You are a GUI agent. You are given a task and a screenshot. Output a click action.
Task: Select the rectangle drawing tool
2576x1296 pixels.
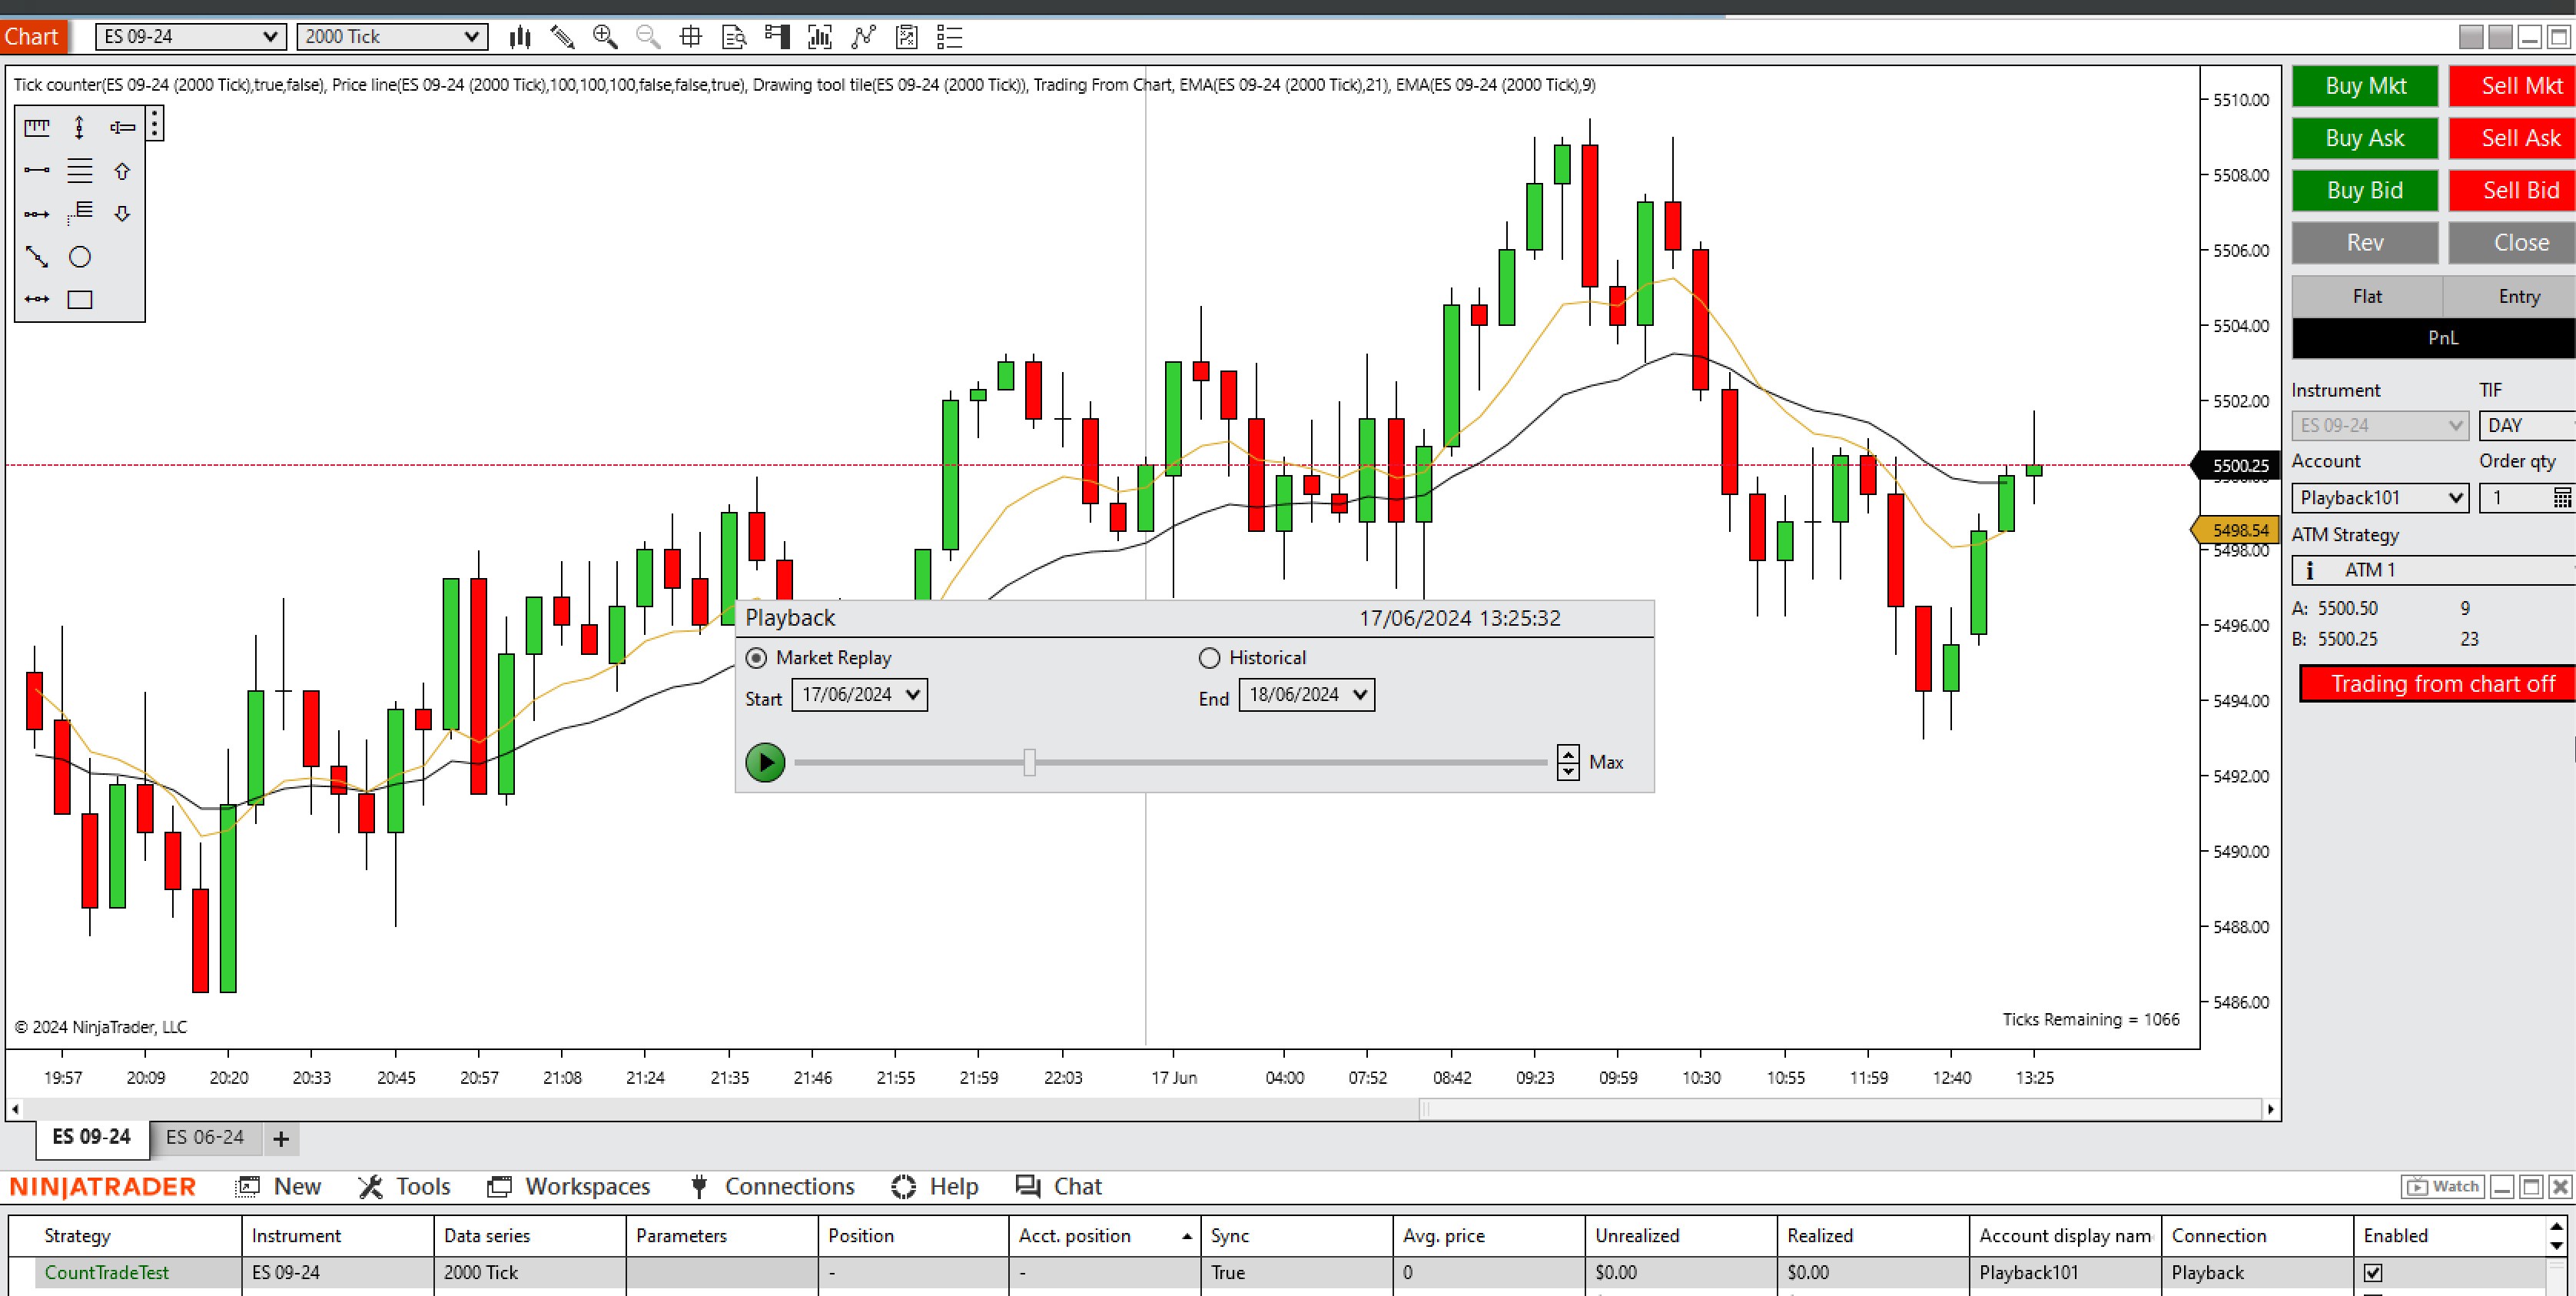pos(80,299)
